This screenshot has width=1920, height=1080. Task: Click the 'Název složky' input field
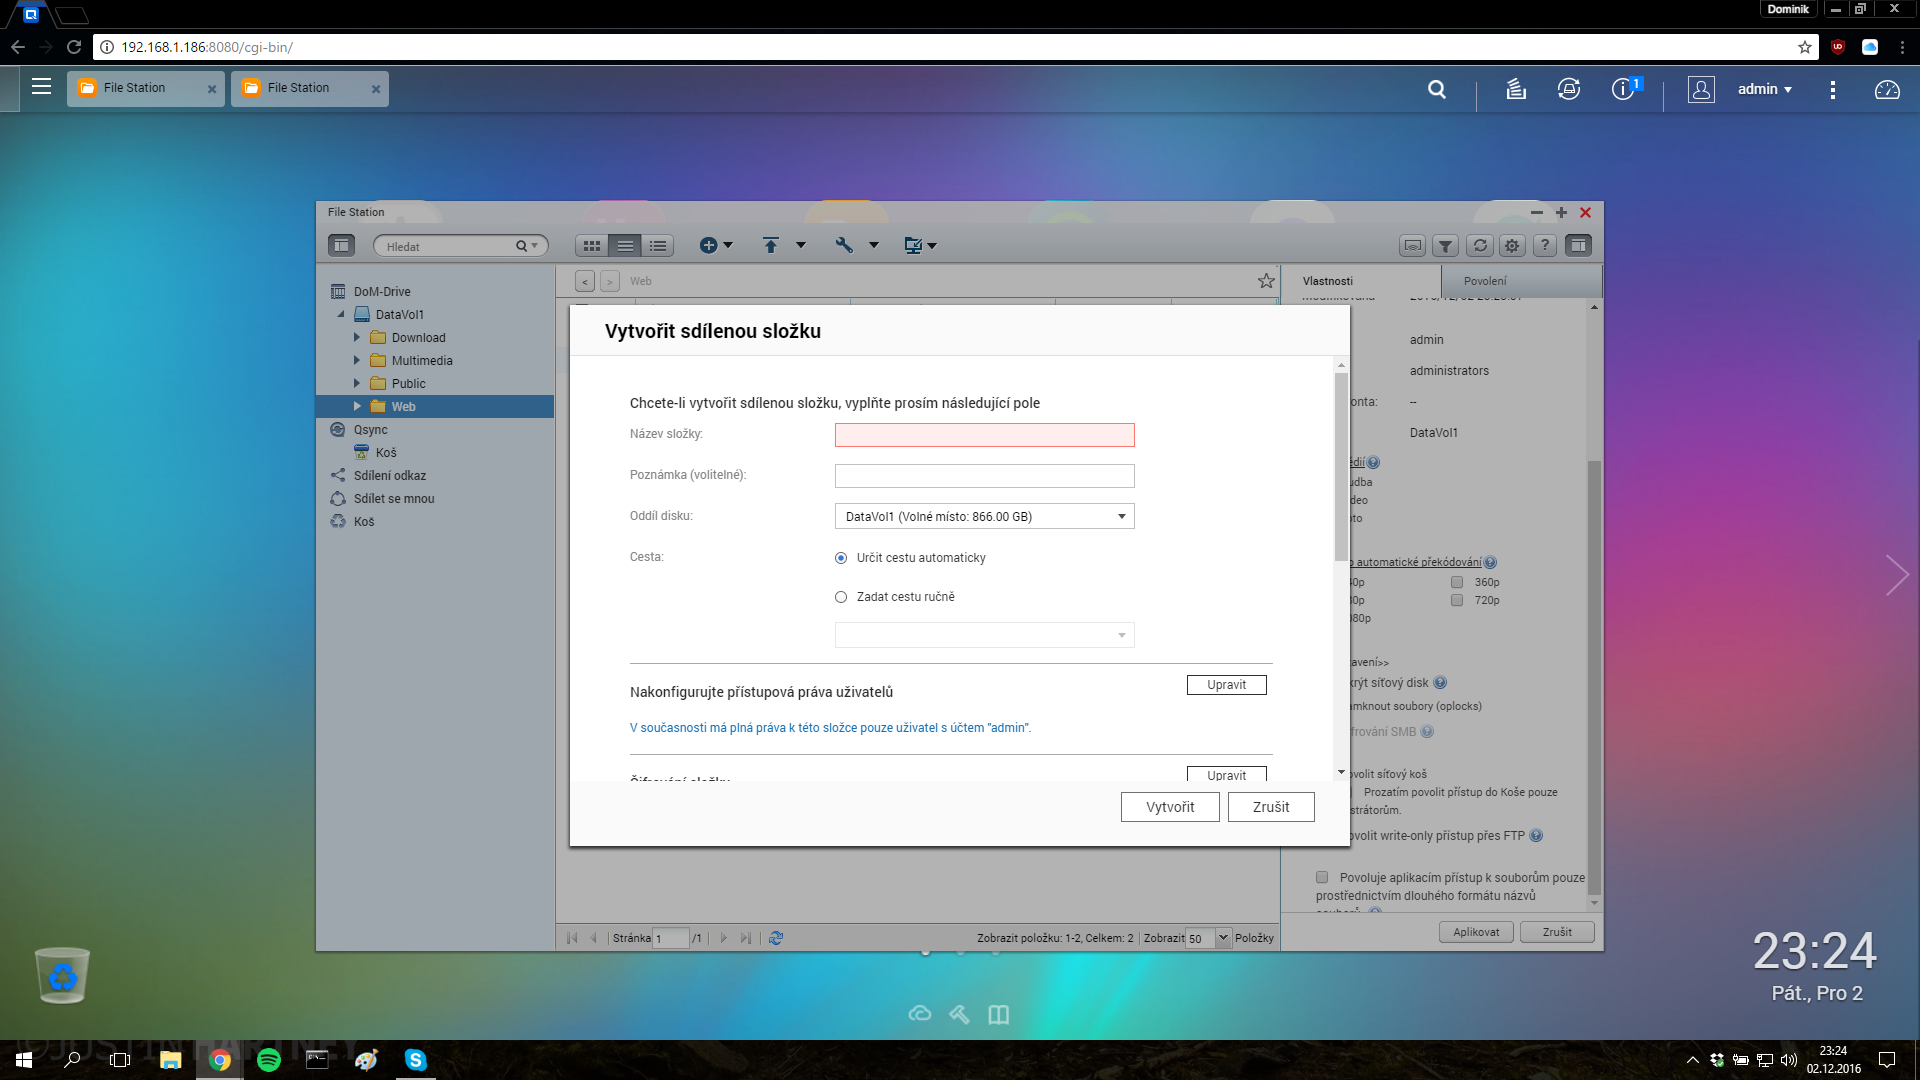pyautogui.click(x=984, y=435)
